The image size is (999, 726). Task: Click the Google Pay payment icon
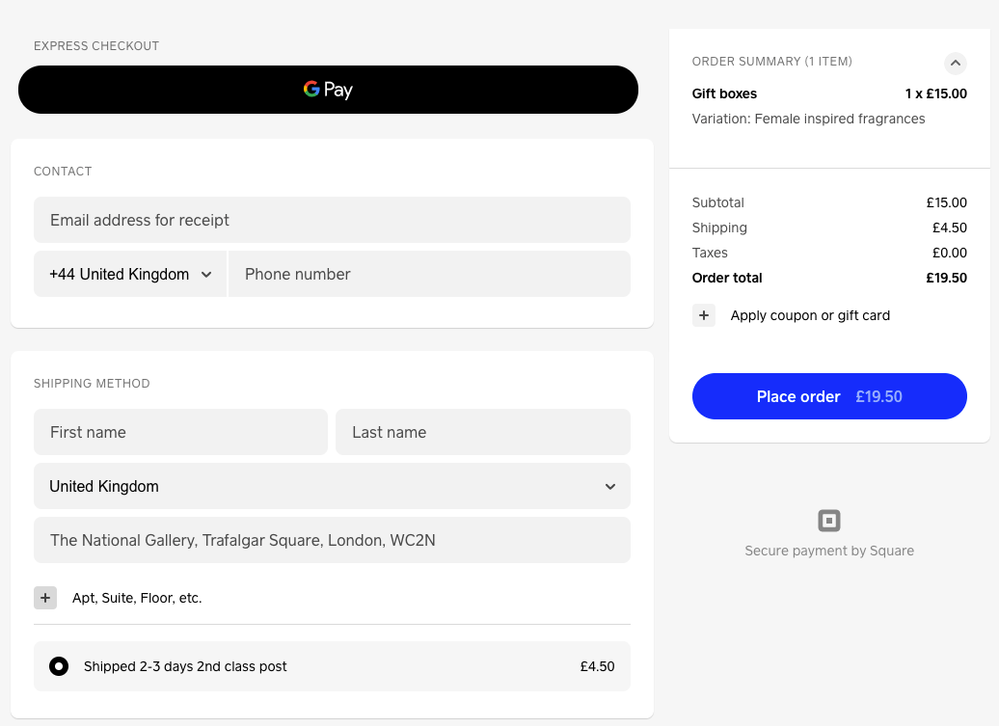coord(310,89)
